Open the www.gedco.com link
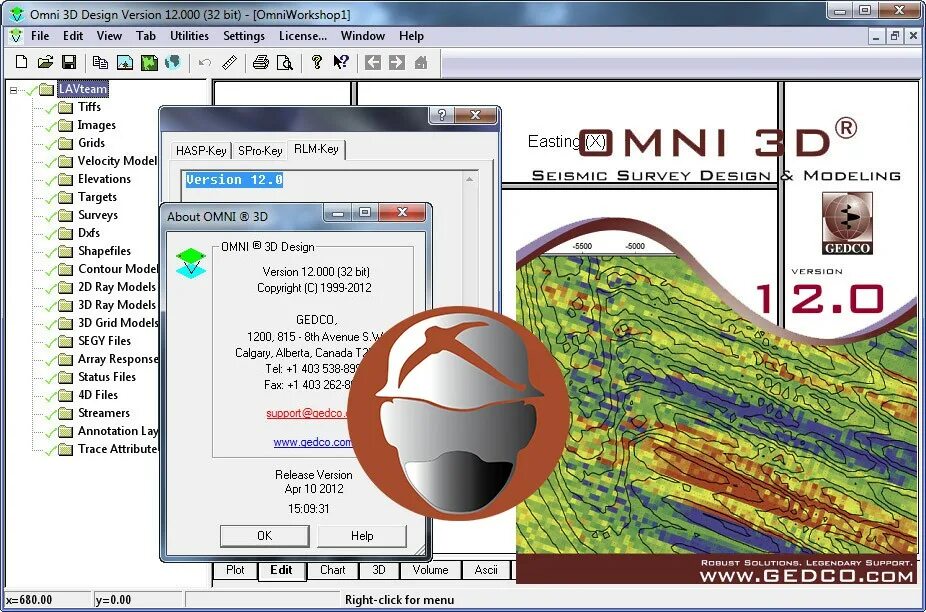The height and width of the screenshot is (612, 926). [x=312, y=442]
